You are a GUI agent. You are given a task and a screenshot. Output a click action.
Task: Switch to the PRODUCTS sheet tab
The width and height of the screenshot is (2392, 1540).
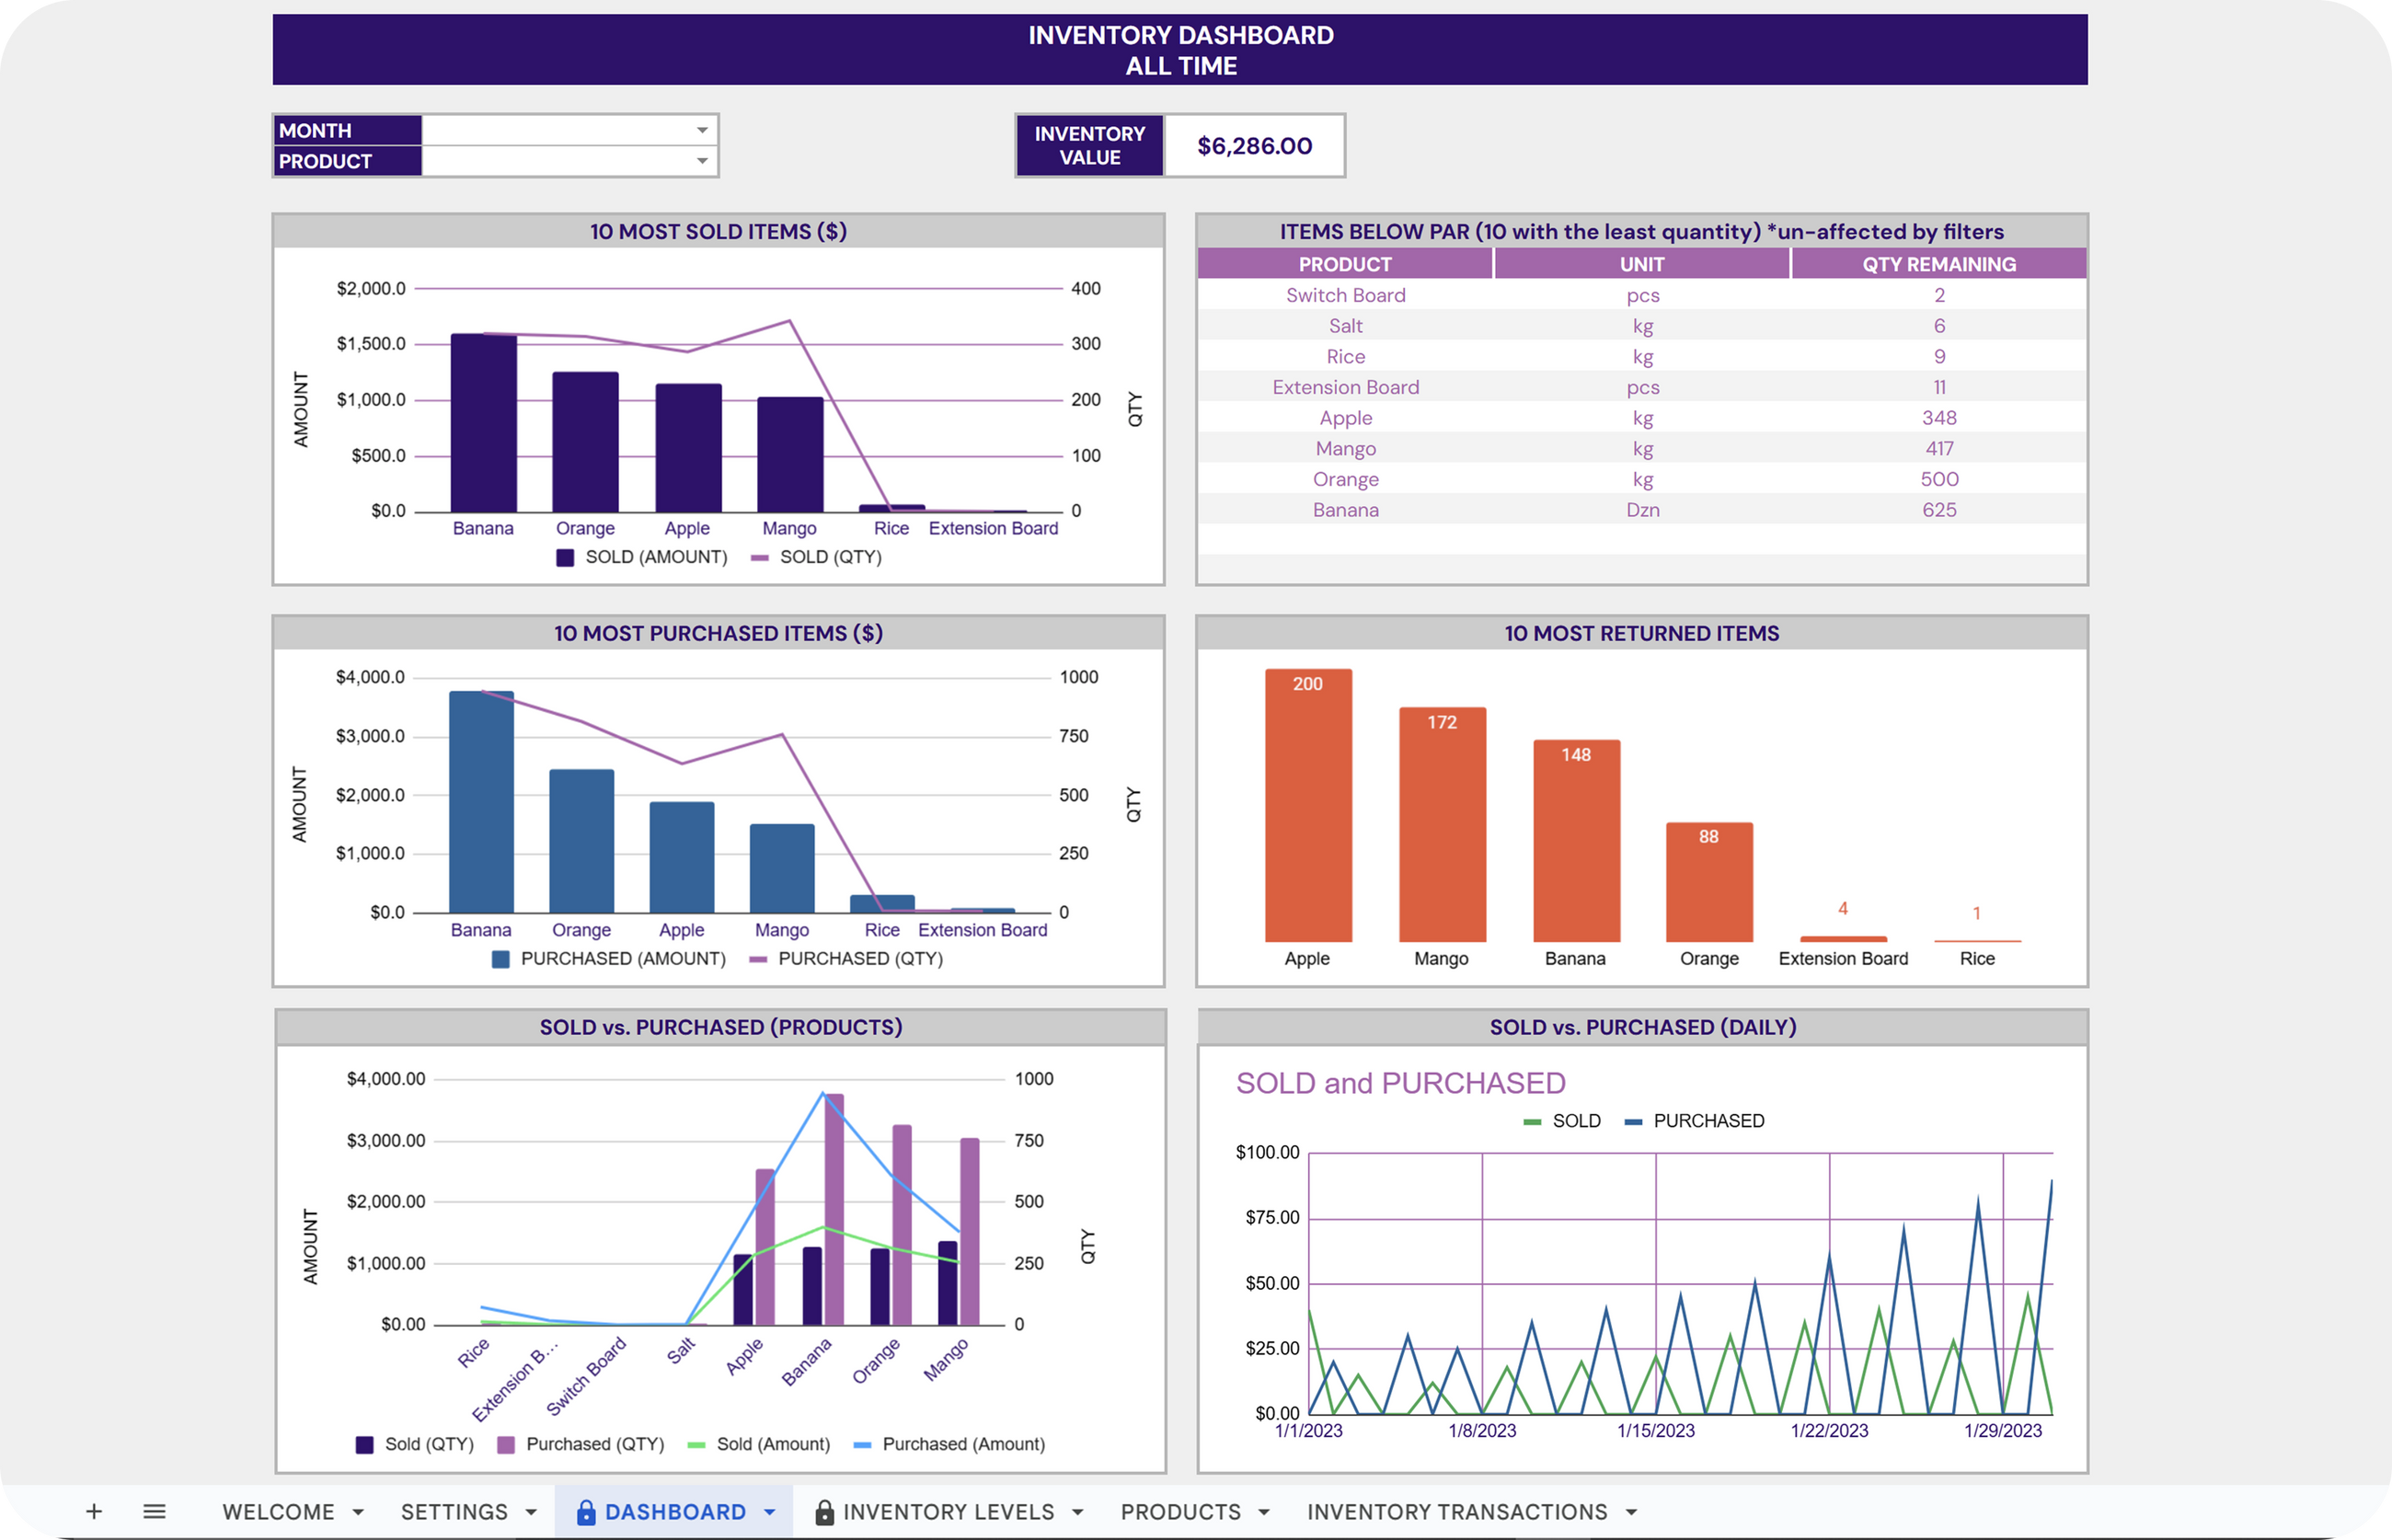pos(1180,1512)
